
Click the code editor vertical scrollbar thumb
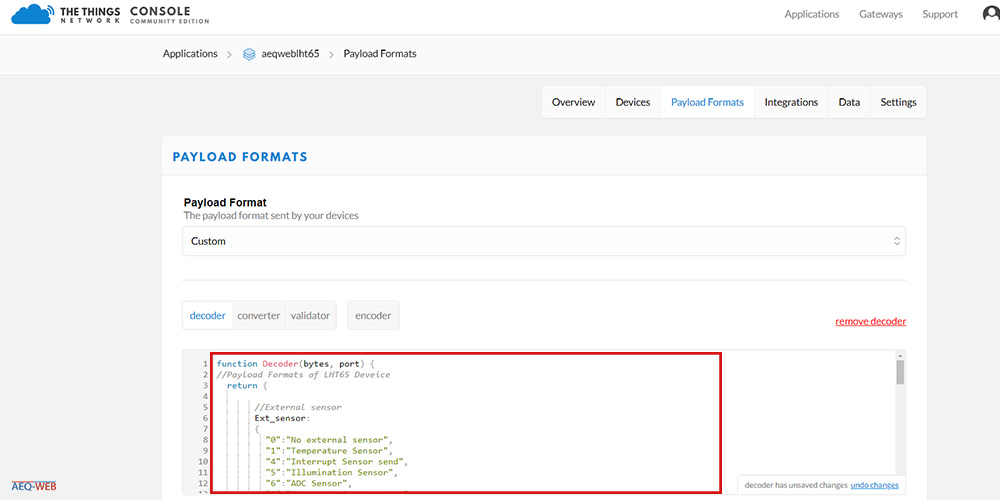point(900,372)
